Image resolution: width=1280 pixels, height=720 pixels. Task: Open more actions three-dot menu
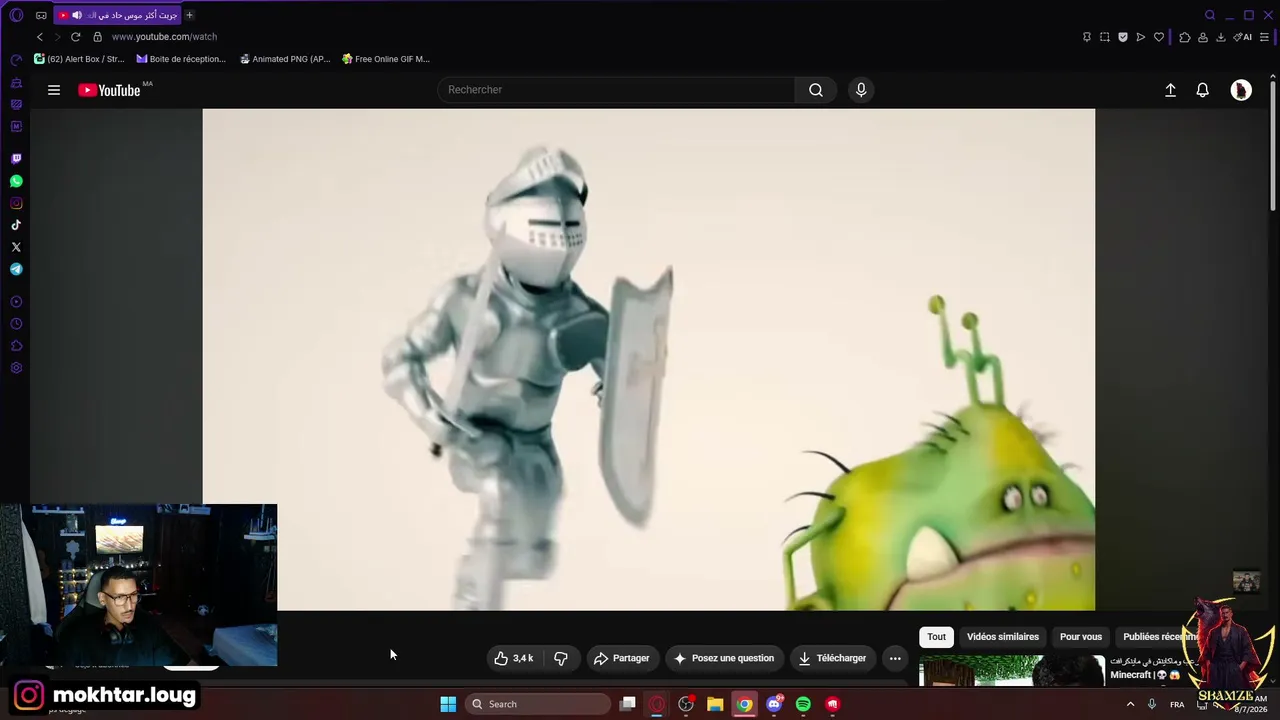tap(895, 658)
